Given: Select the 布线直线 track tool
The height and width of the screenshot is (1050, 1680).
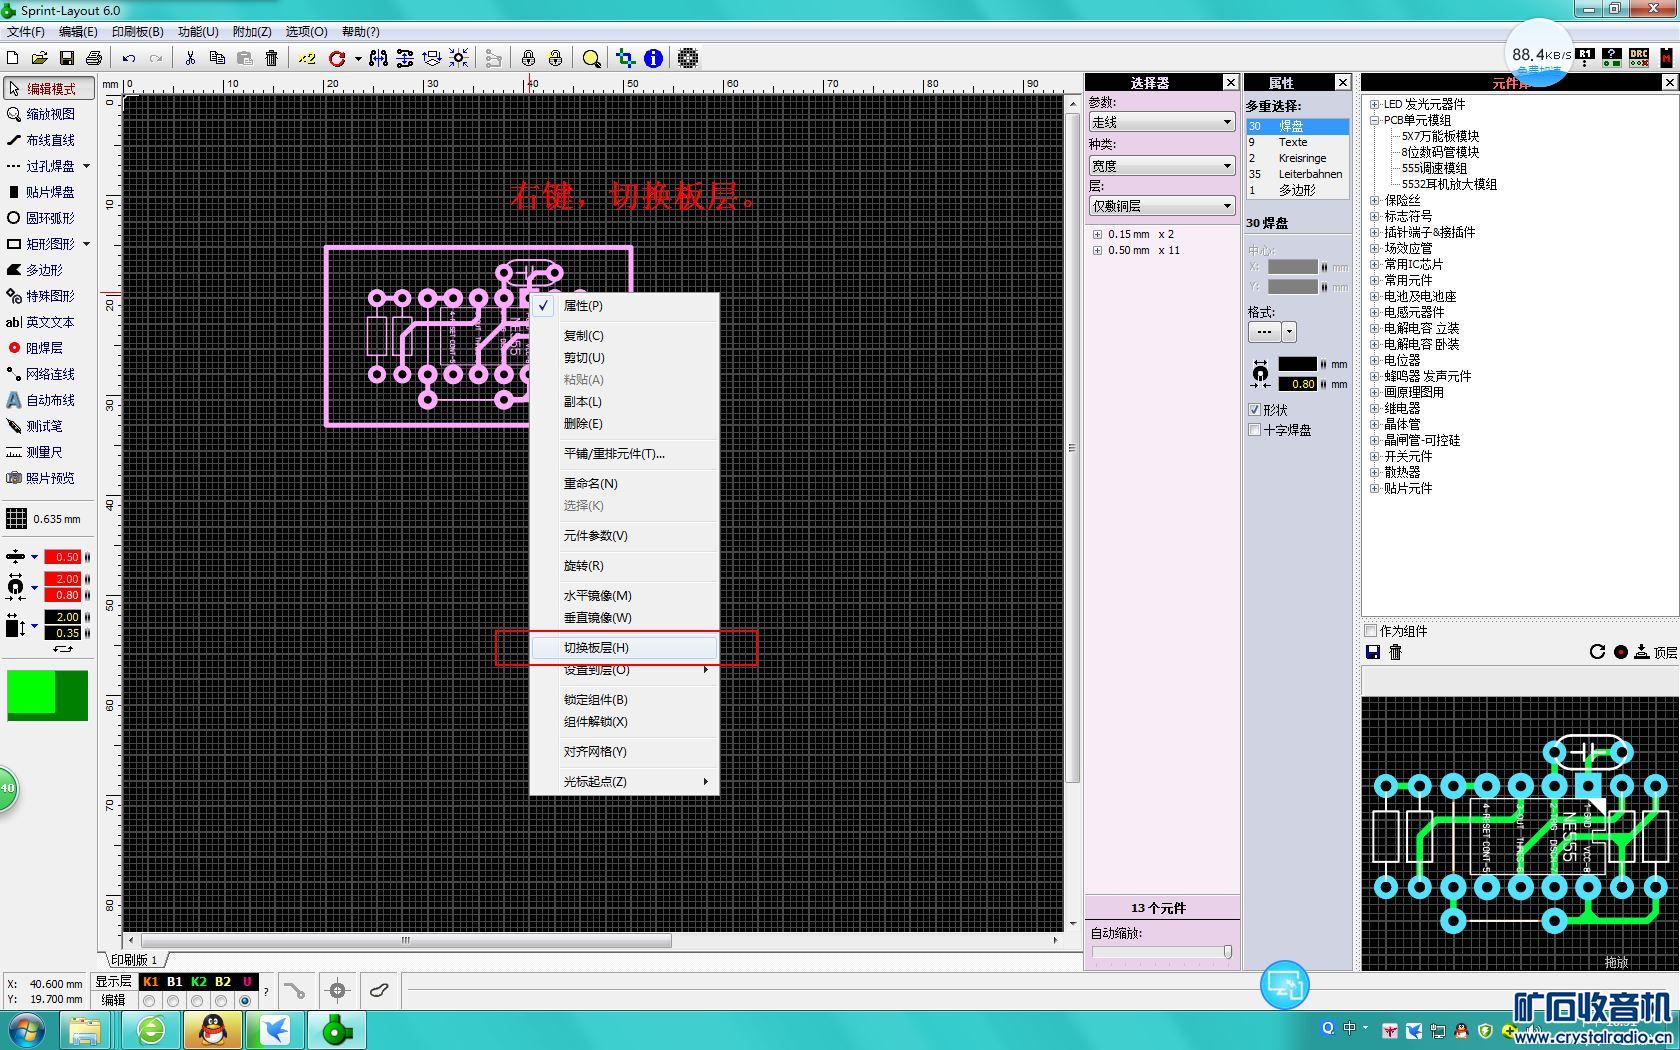Looking at the screenshot, I should coord(48,140).
